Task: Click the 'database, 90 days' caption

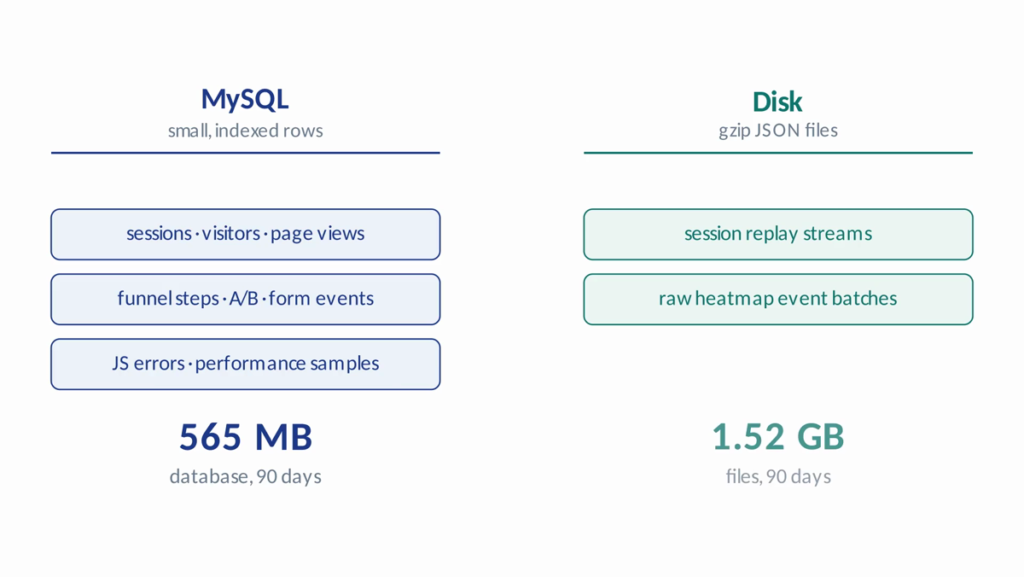Action: point(245,476)
